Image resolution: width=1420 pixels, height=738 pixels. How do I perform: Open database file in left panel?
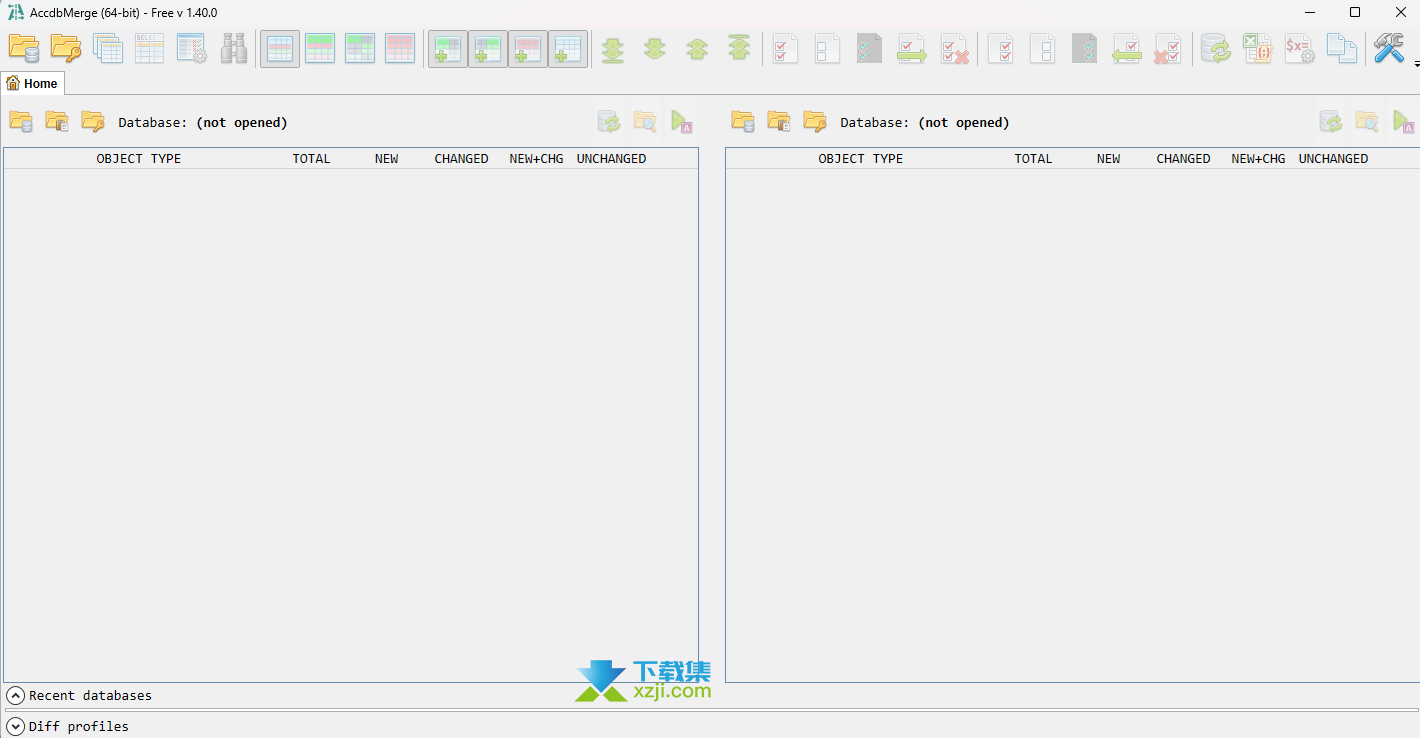tap(21, 122)
